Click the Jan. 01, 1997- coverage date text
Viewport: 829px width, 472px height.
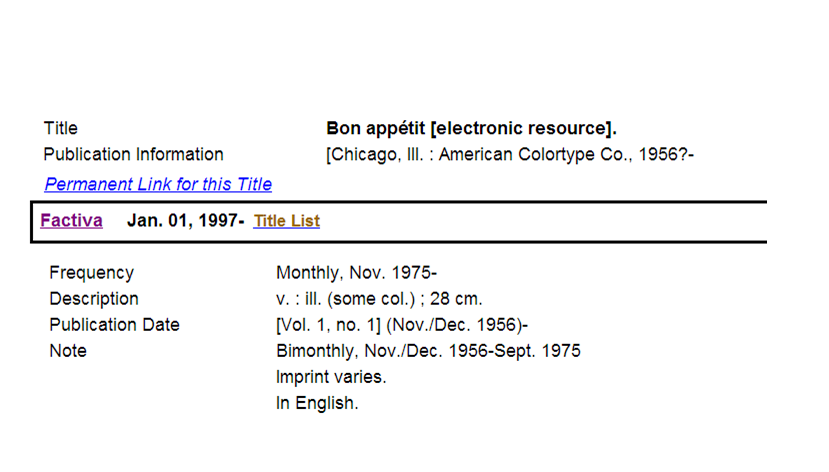[x=186, y=220]
